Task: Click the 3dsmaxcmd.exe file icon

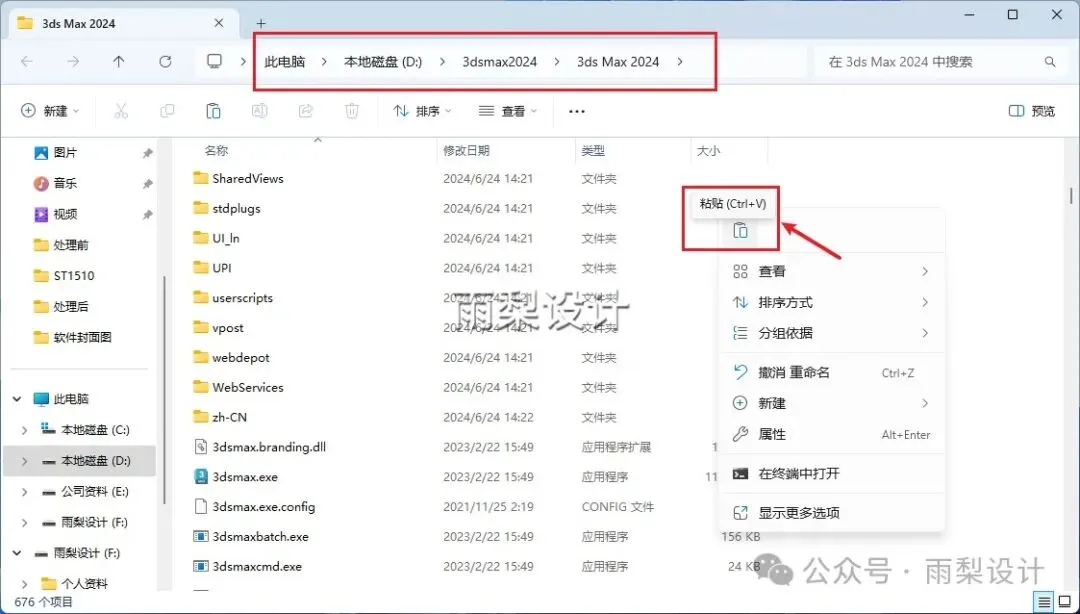Action: pos(200,566)
